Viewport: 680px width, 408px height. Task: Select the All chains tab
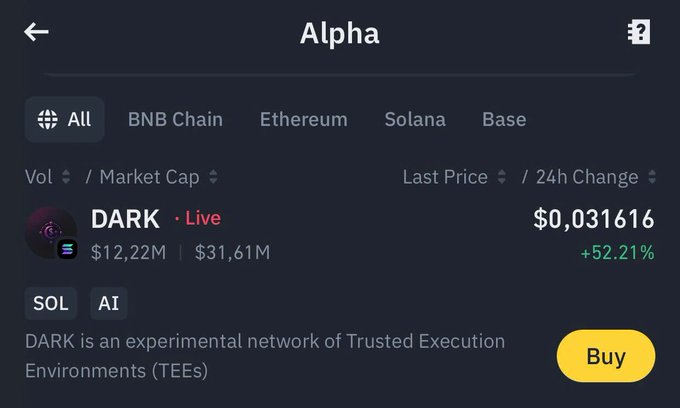[x=65, y=120]
